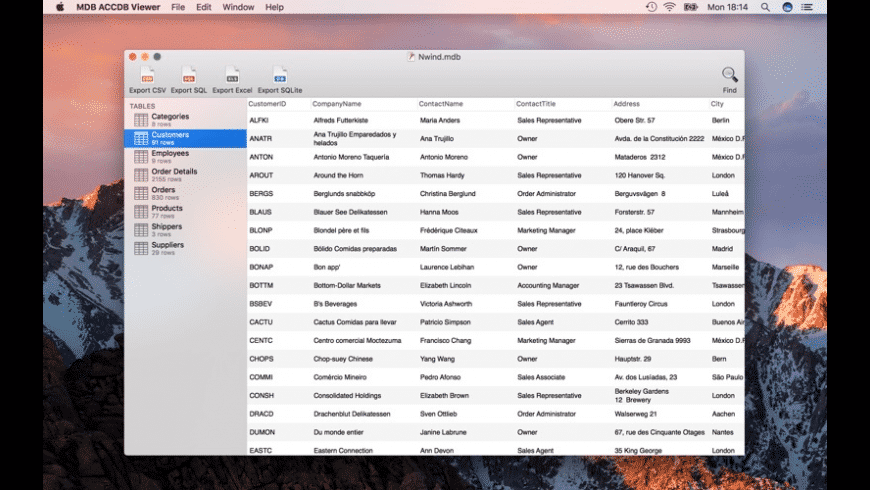The image size is (870, 490).
Task: Select cell 'Sales Associate'
Action: tap(541, 377)
